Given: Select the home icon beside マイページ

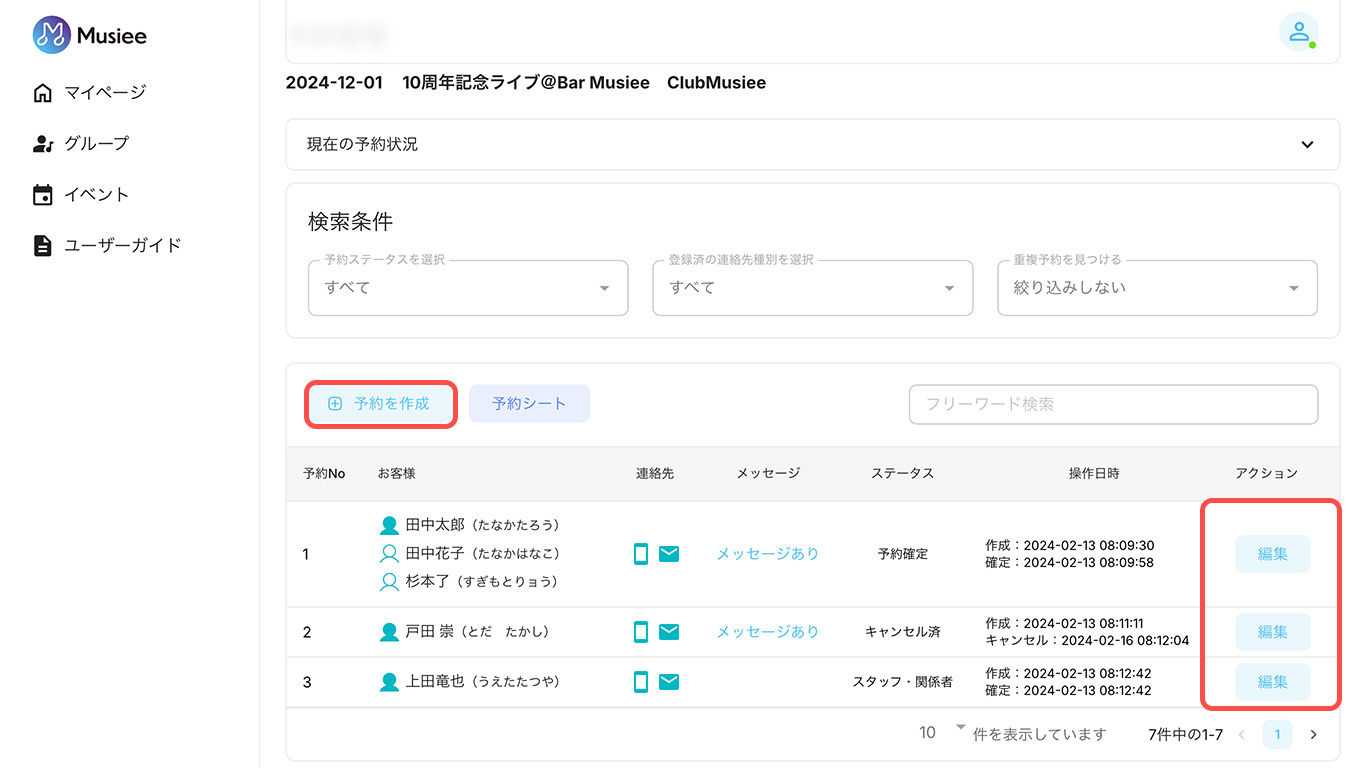Looking at the screenshot, I should click(x=42, y=91).
